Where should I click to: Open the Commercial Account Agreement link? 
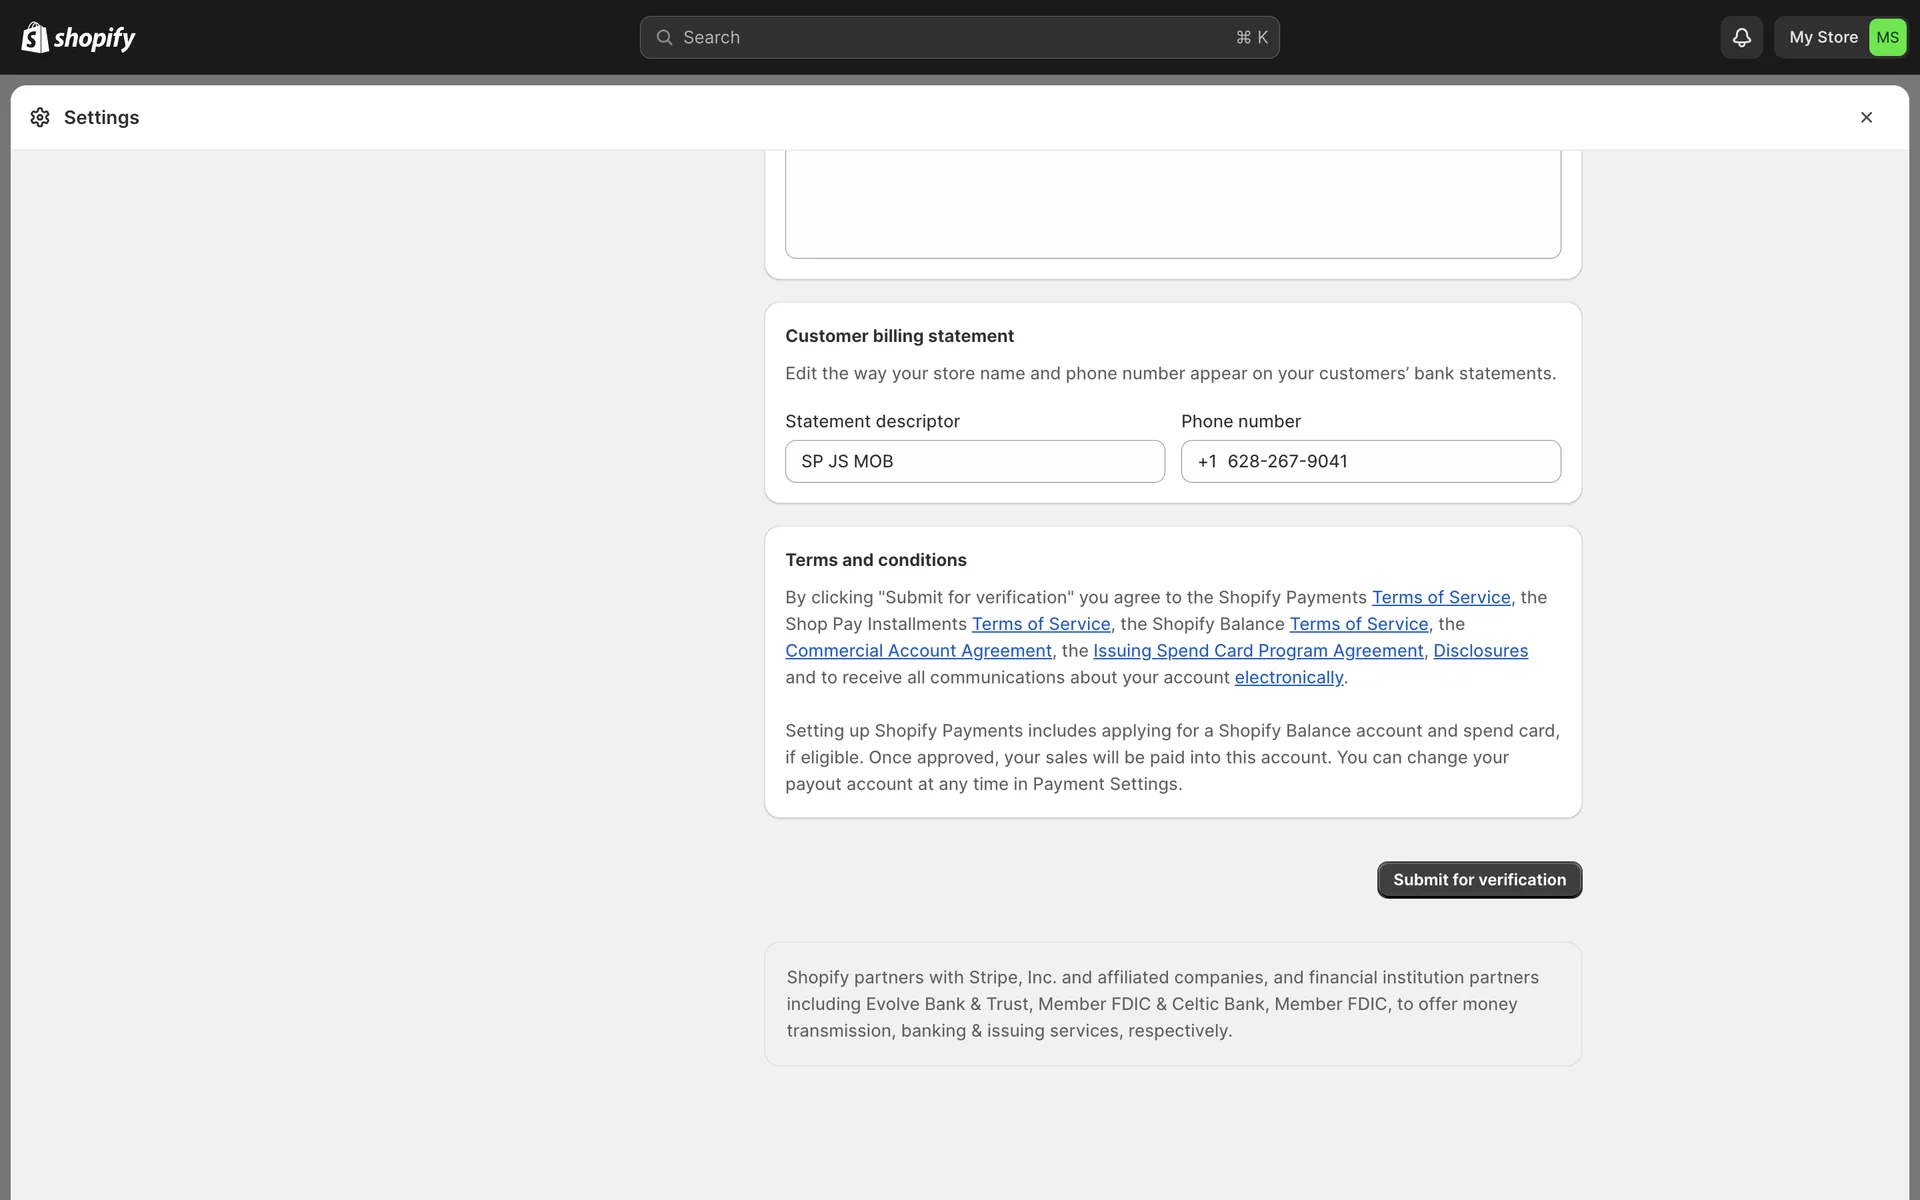(918, 651)
